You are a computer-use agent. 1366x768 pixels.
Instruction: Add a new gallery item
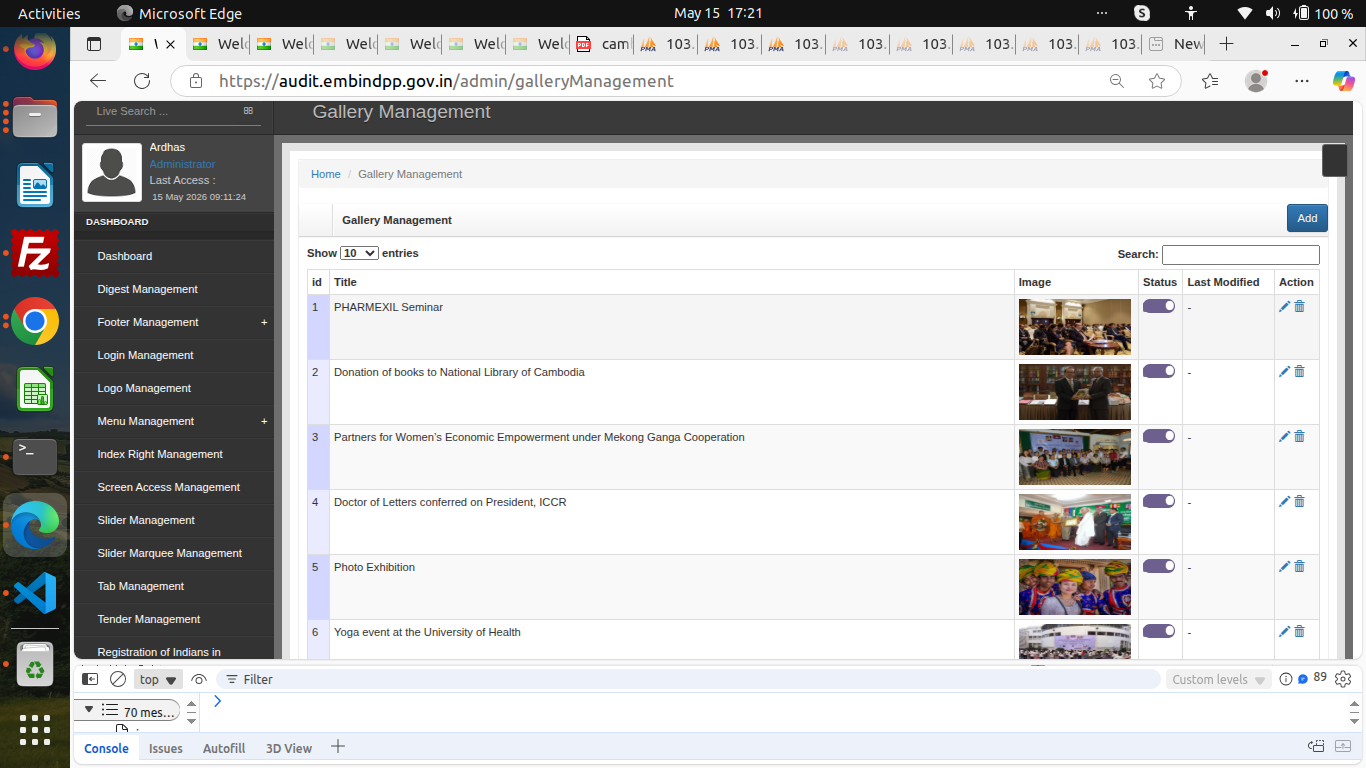1307,218
